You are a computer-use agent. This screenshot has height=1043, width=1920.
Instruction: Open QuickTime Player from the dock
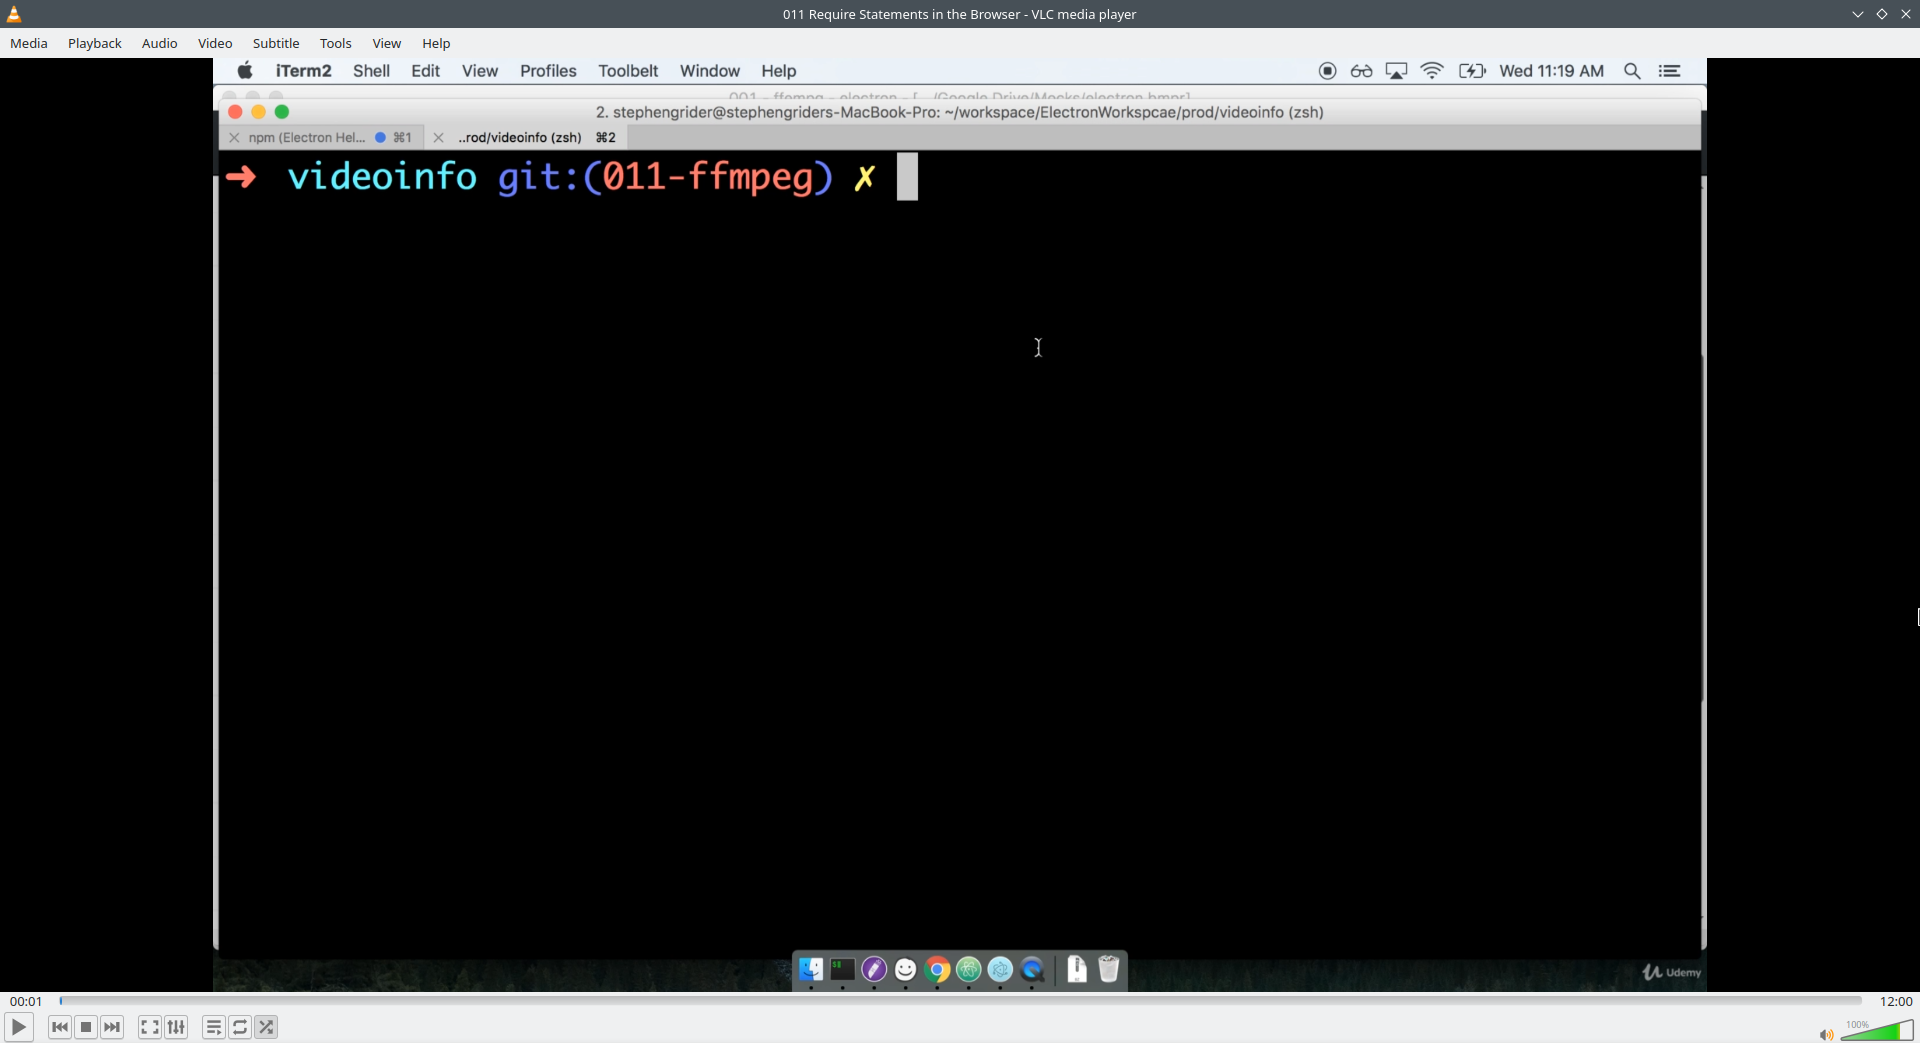[x=1032, y=969]
